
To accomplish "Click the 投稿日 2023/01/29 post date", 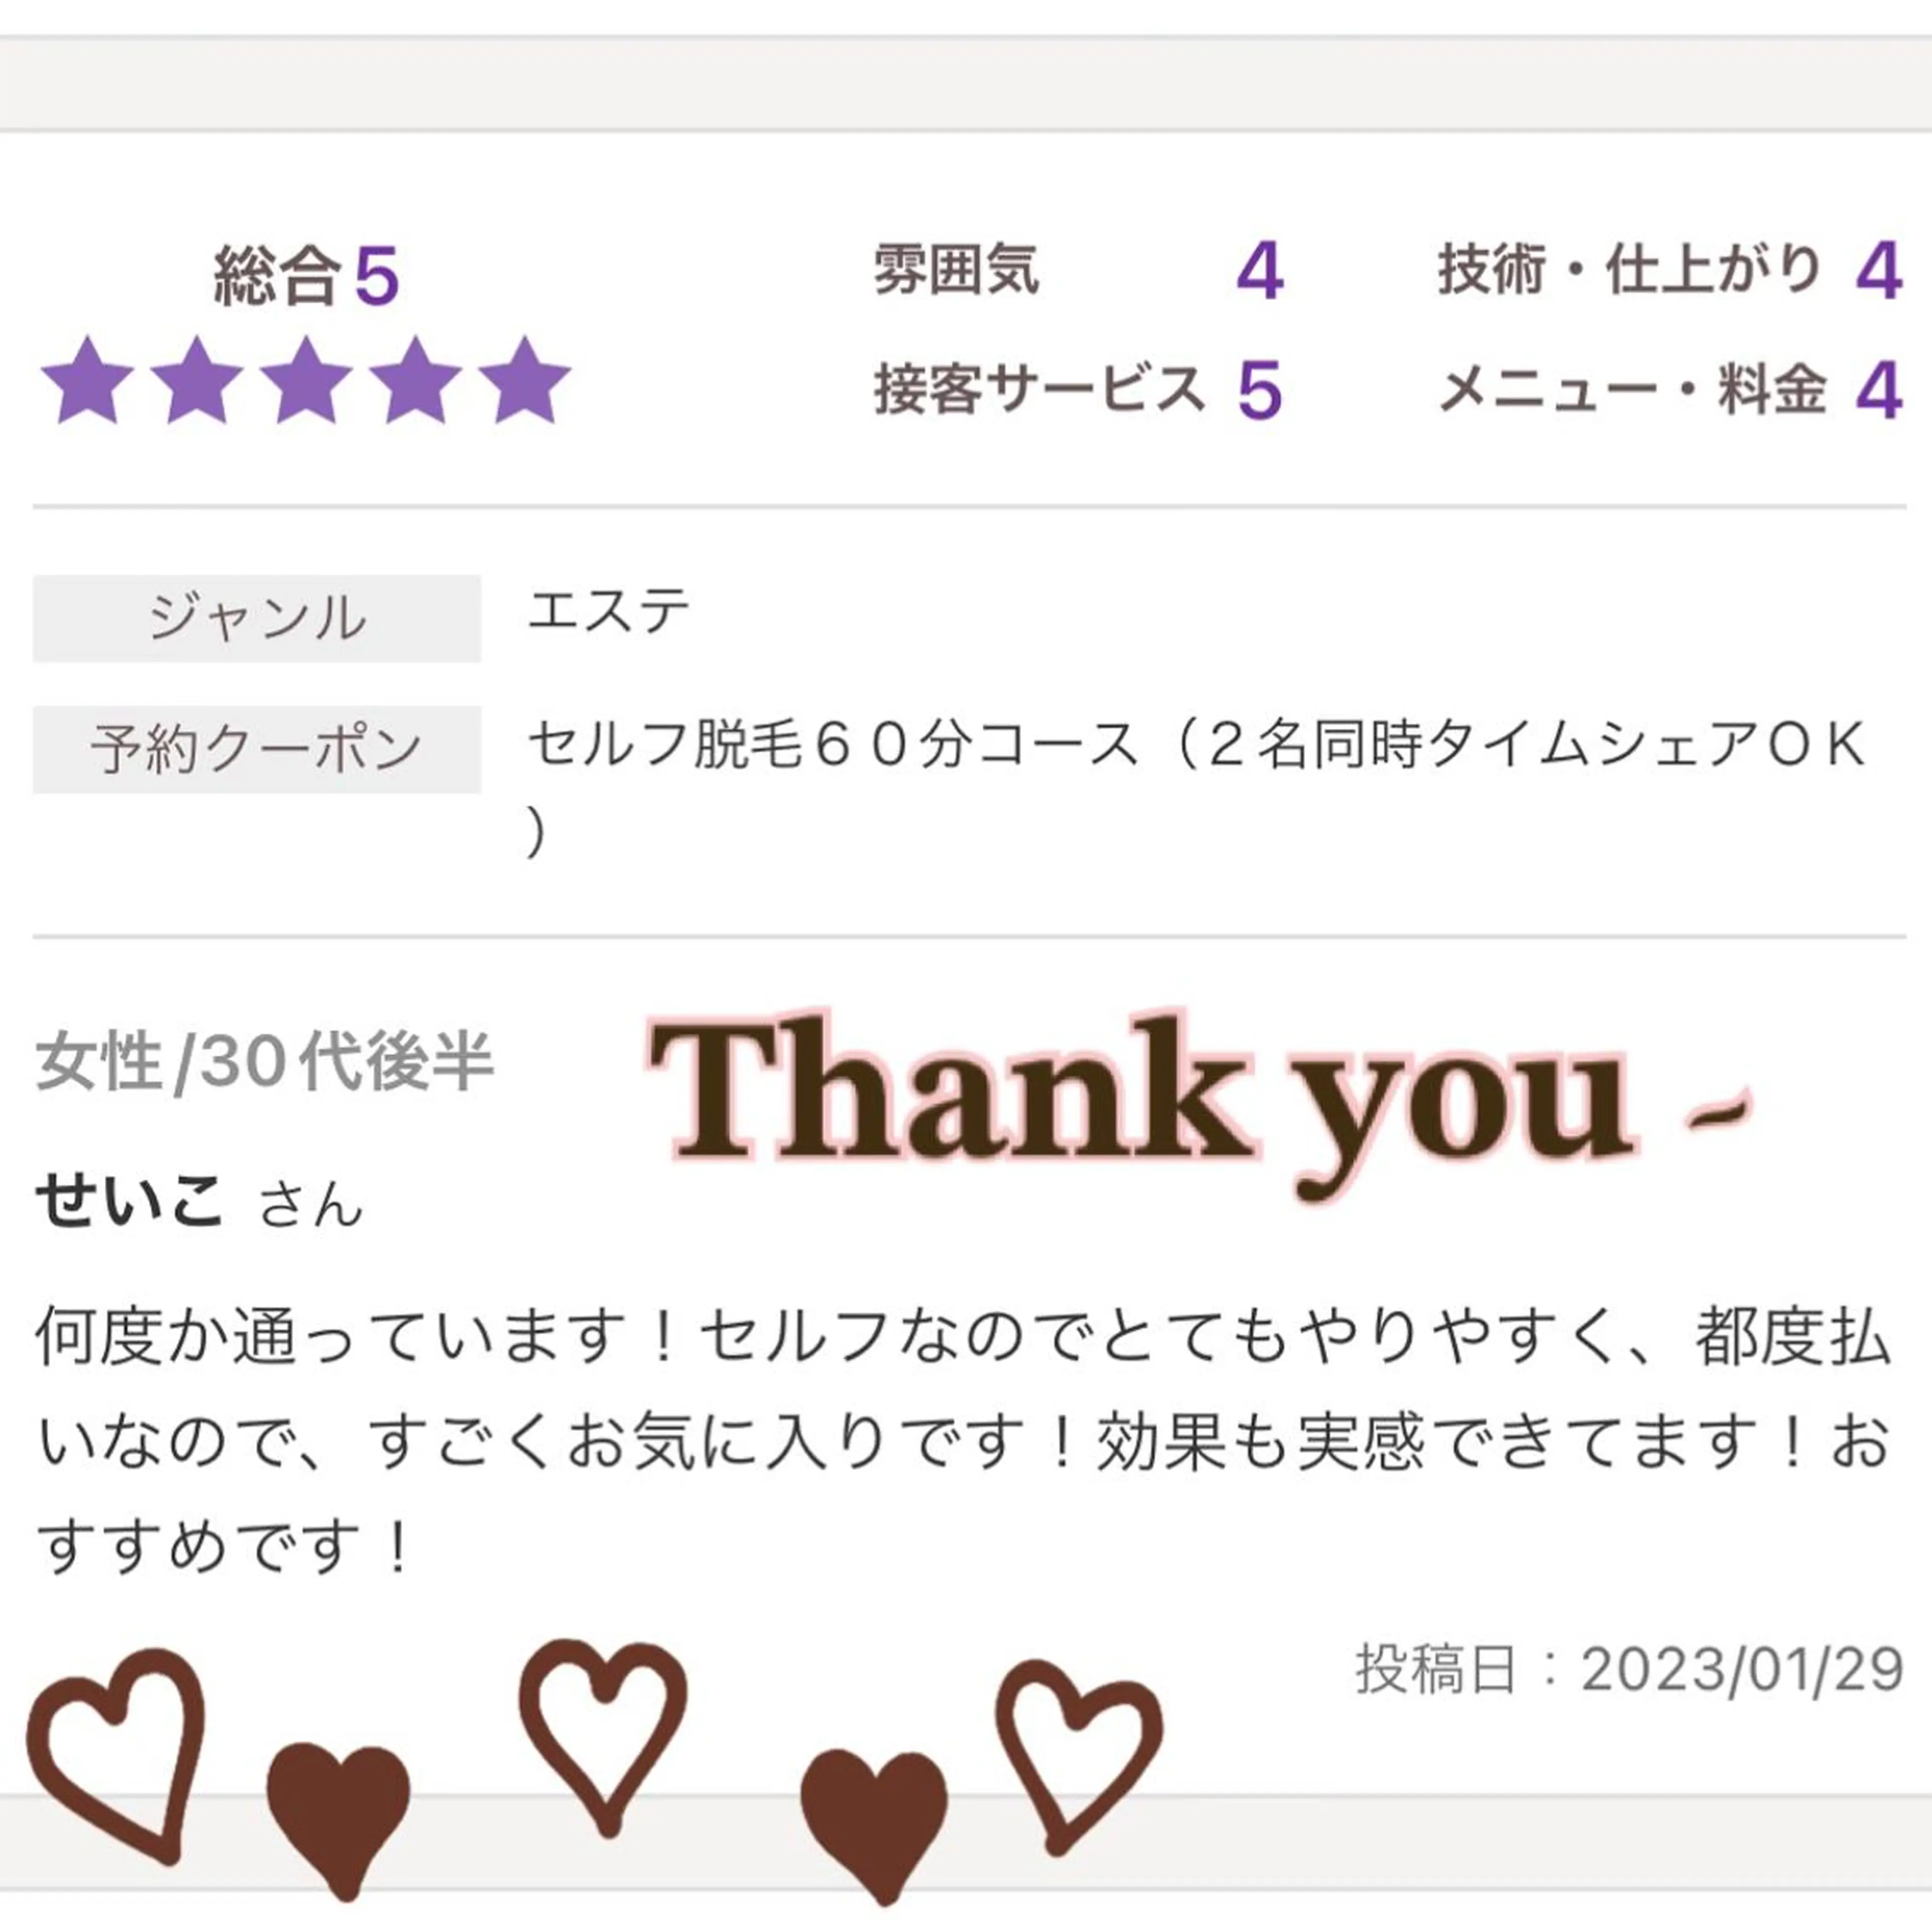I will pyautogui.click(x=1628, y=1669).
